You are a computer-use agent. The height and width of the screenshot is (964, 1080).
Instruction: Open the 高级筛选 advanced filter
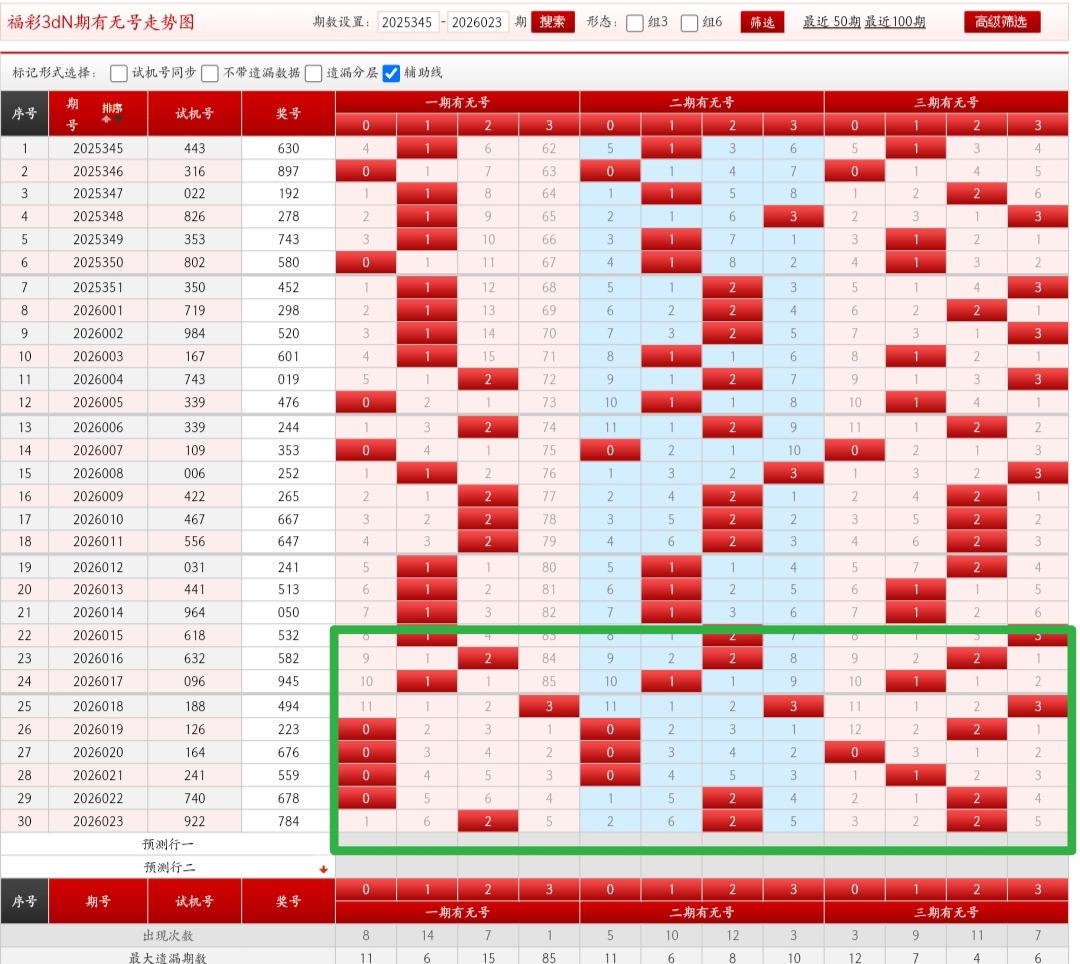click(1001, 22)
